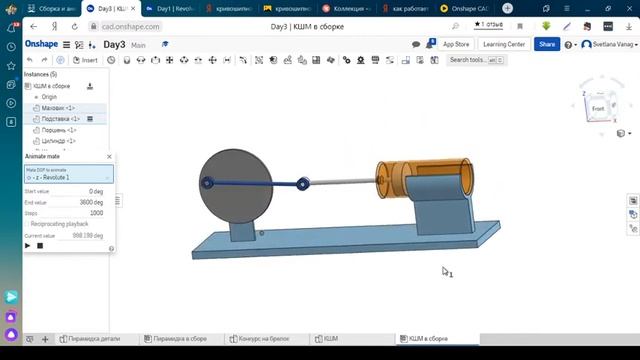640x360 pixels.
Task: Open the history clock in browser sidebar
Action: 11,47
